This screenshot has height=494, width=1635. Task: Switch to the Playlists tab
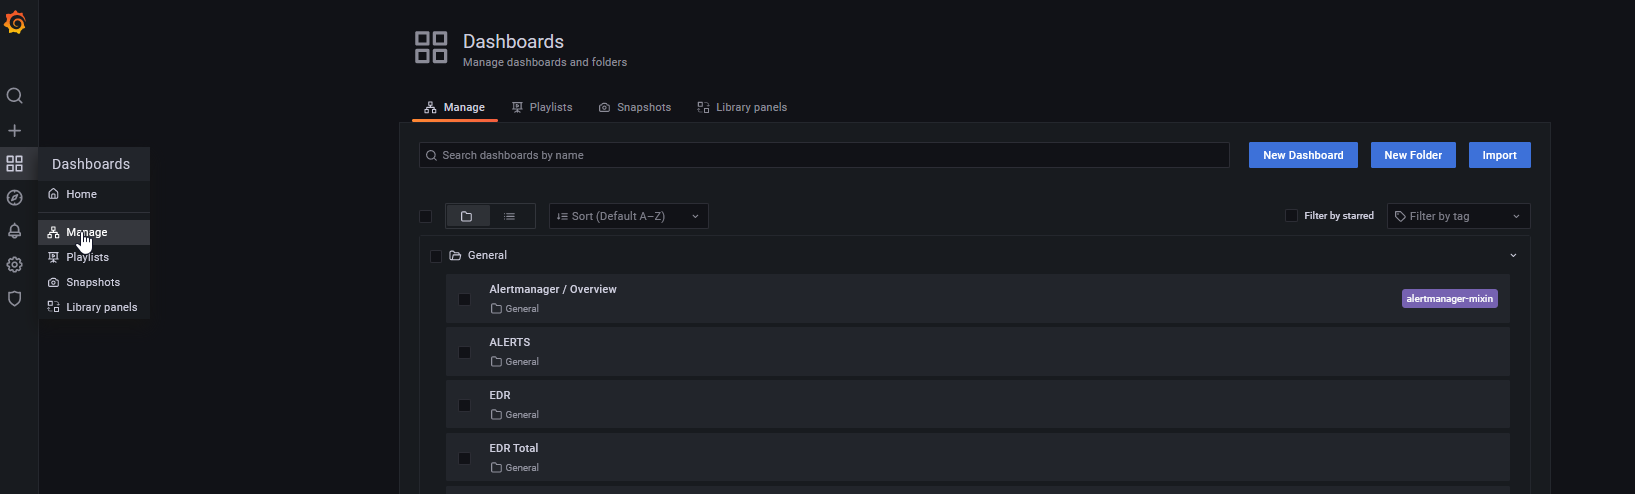point(542,107)
